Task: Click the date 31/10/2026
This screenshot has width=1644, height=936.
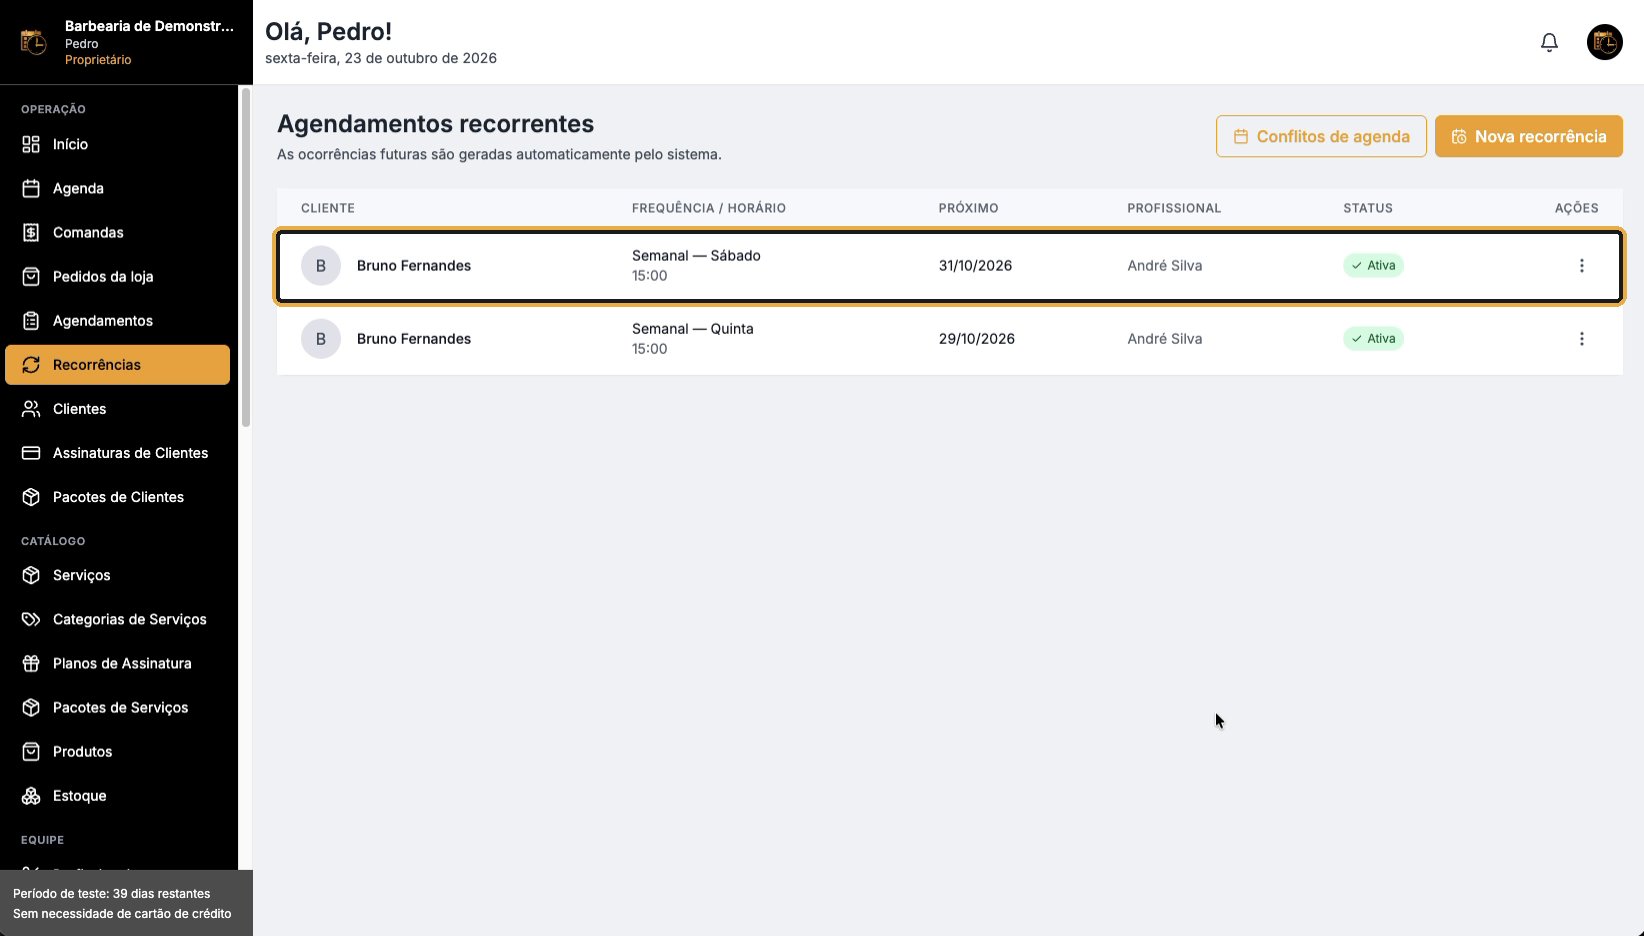Action: (x=975, y=265)
